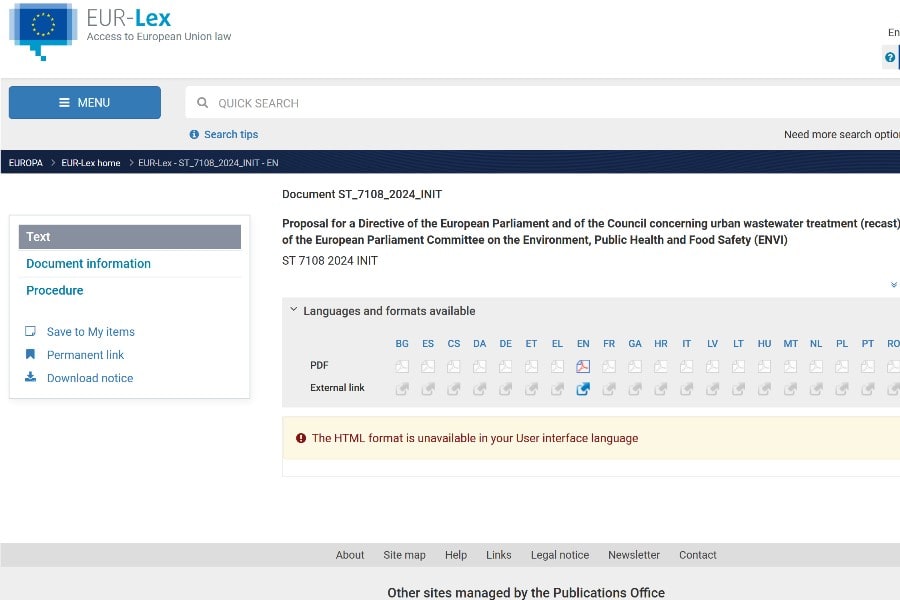Open the MENU dropdown button
Image resolution: width=900 pixels, height=600 pixels.
[85, 103]
